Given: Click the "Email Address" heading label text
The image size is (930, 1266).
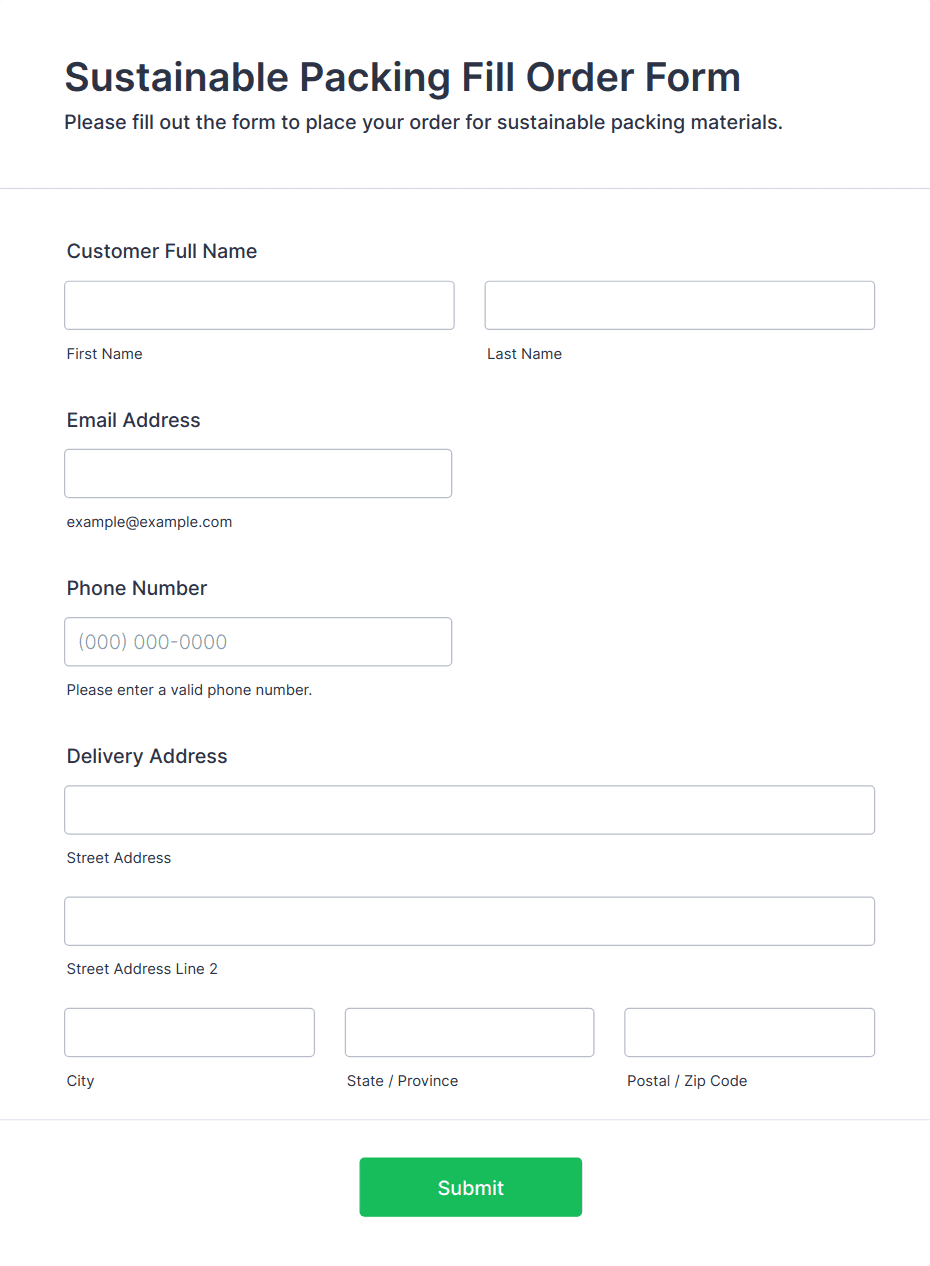Looking at the screenshot, I should click(x=134, y=420).
